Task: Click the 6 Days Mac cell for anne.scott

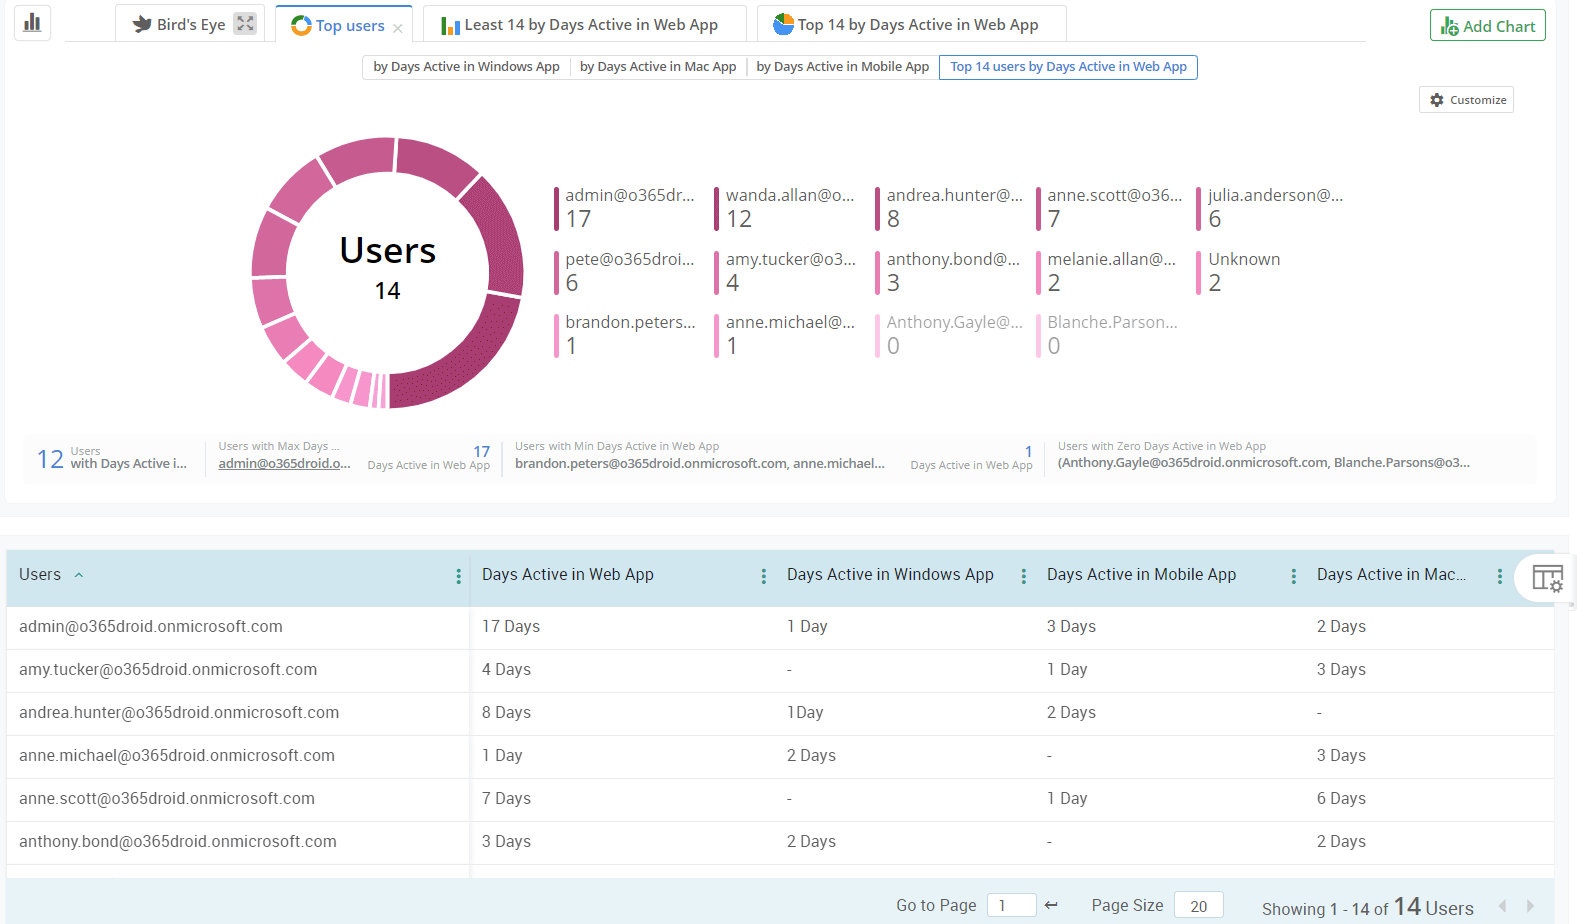Action: point(1341,799)
